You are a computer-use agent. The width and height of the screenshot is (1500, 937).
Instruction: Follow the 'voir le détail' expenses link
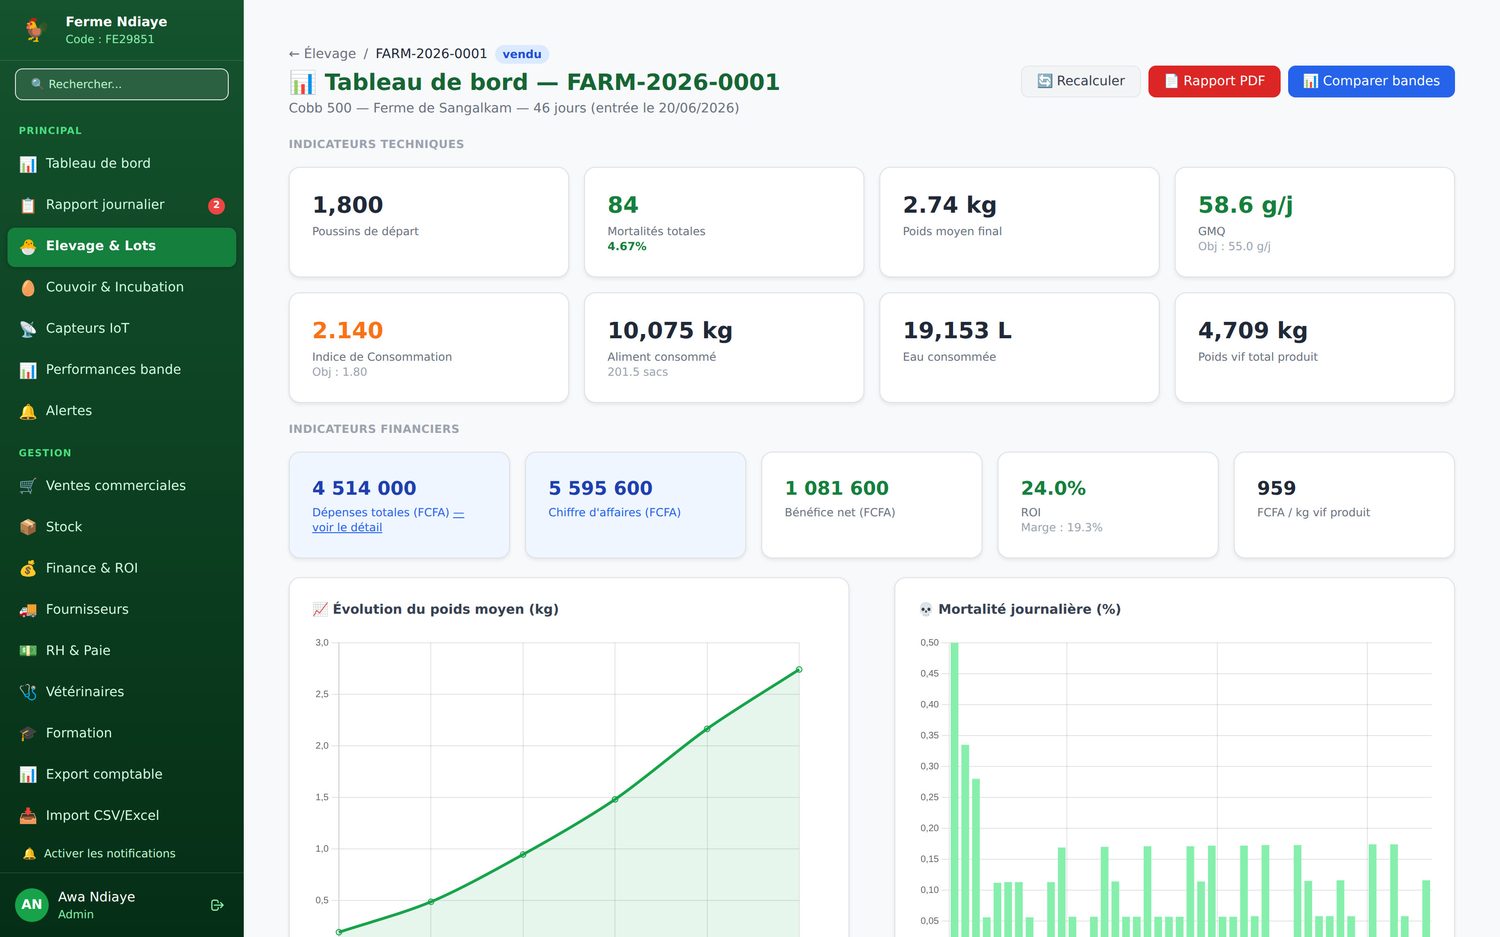[x=347, y=527]
